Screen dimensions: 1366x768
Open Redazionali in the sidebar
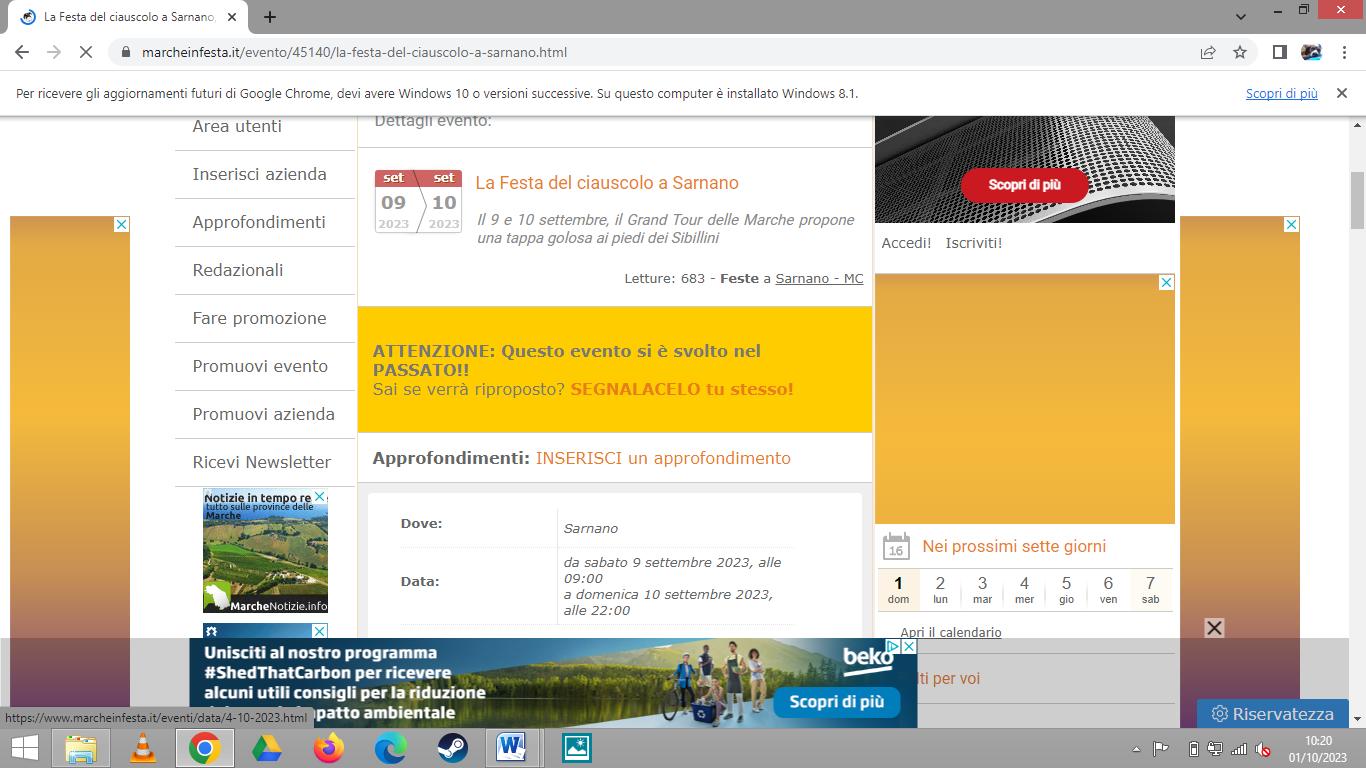click(238, 270)
